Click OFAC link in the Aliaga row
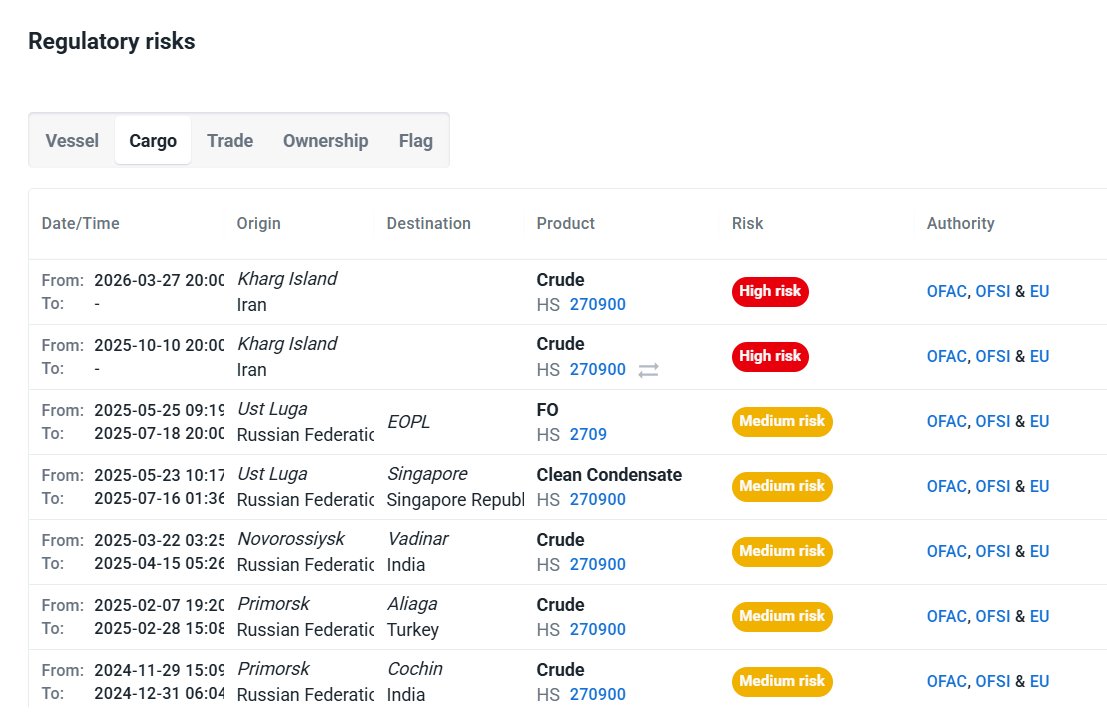Viewport: 1107px width, 727px height. tap(947, 615)
